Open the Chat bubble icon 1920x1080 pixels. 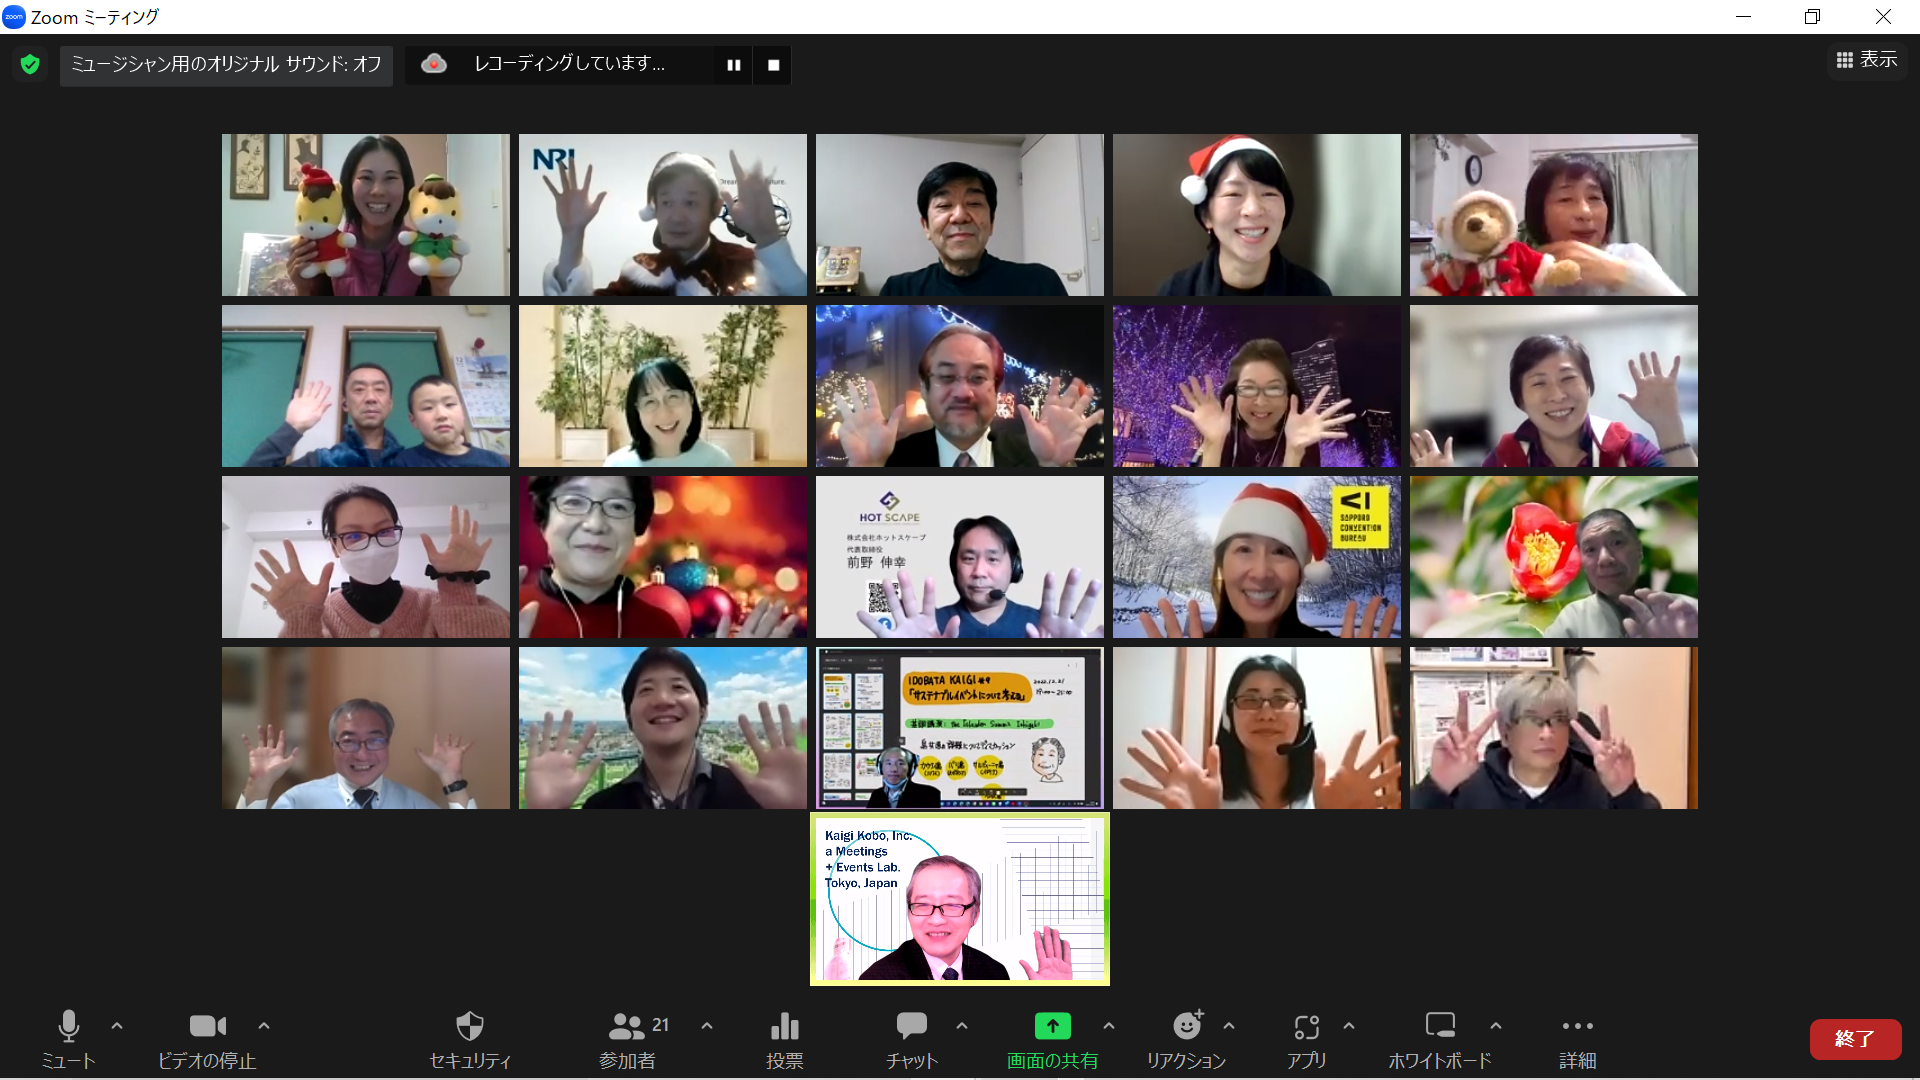point(911,1027)
